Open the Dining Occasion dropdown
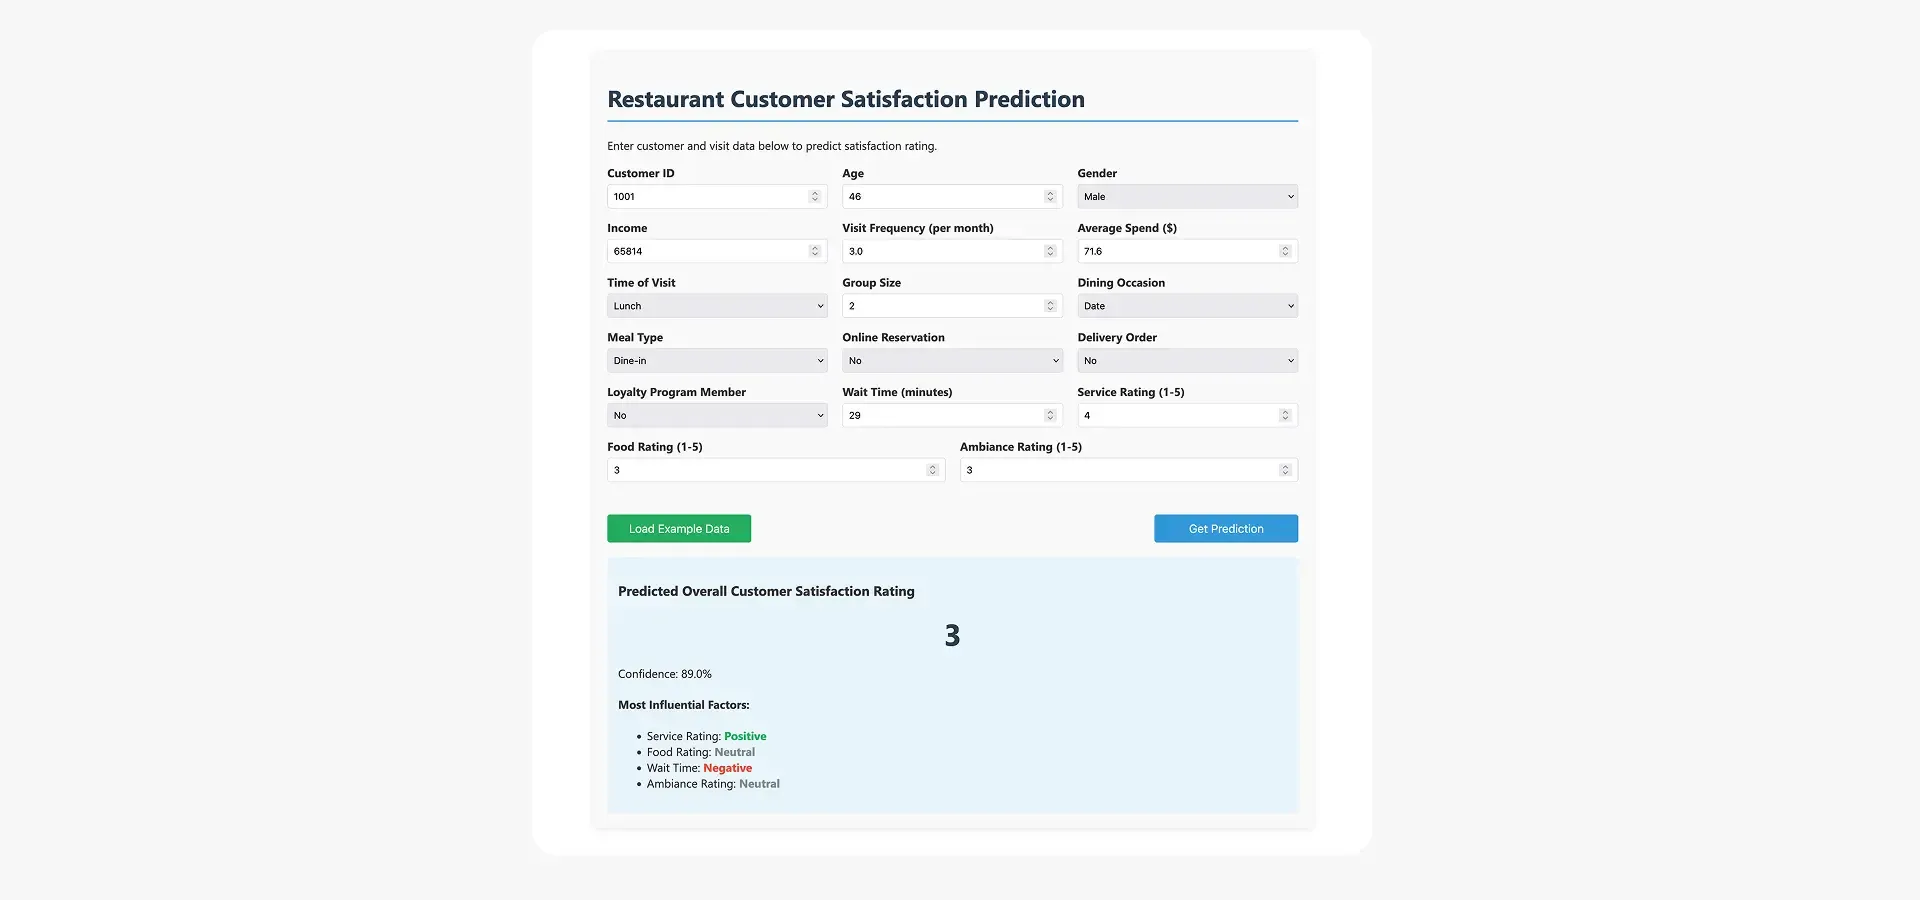The height and width of the screenshot is (900, 1920). point(1187,306)
